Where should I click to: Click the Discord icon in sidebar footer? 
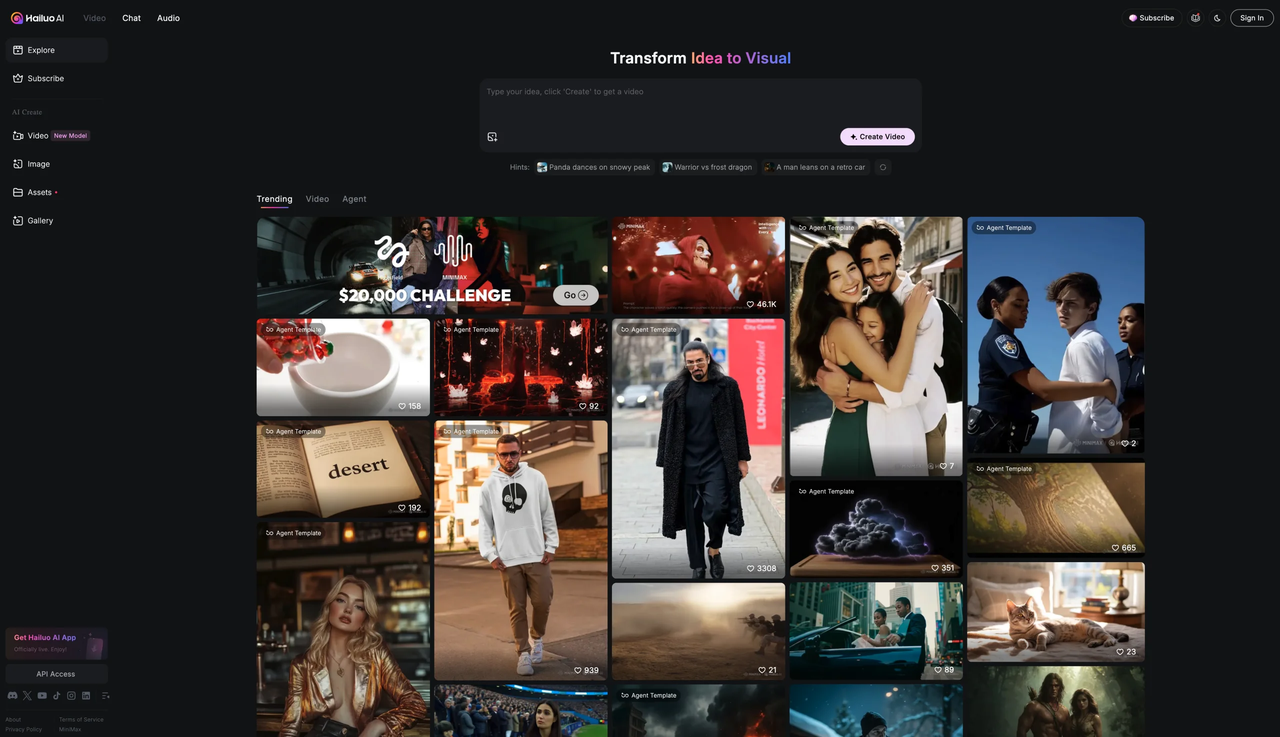click(x=12, y=696)
